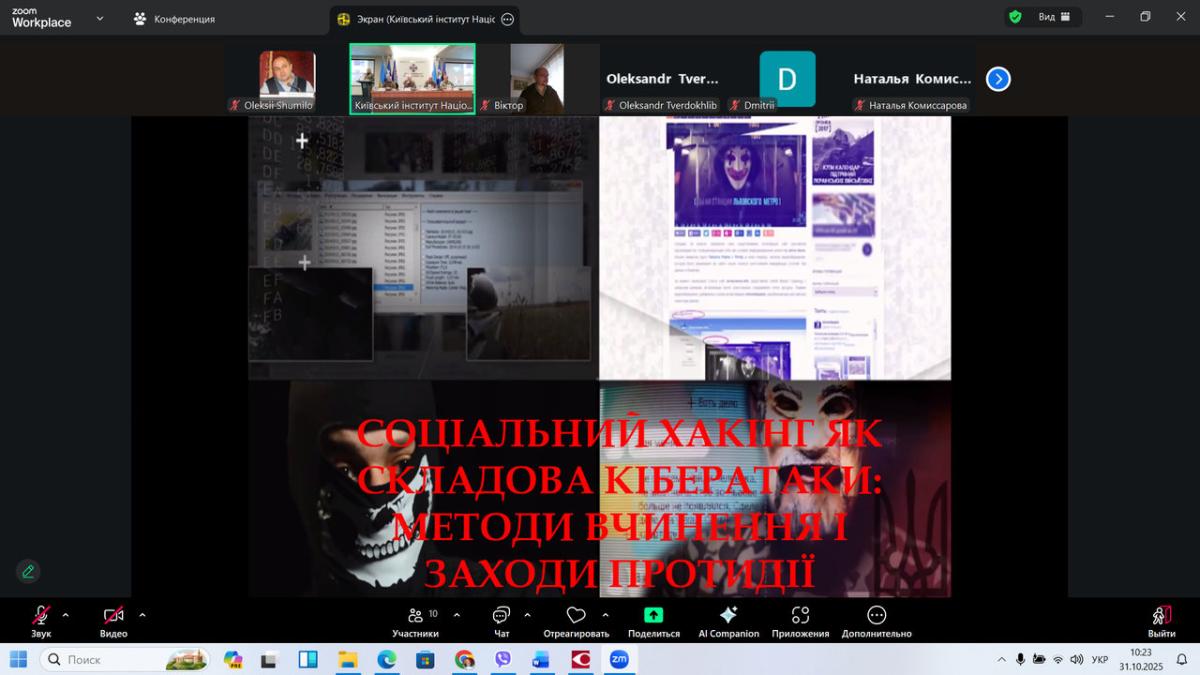Image resolution: width=1200 pixels, height=675 pixels.
Task: Select Oleksandr Tverdokhlib participant tile
Action: point(661,79)
